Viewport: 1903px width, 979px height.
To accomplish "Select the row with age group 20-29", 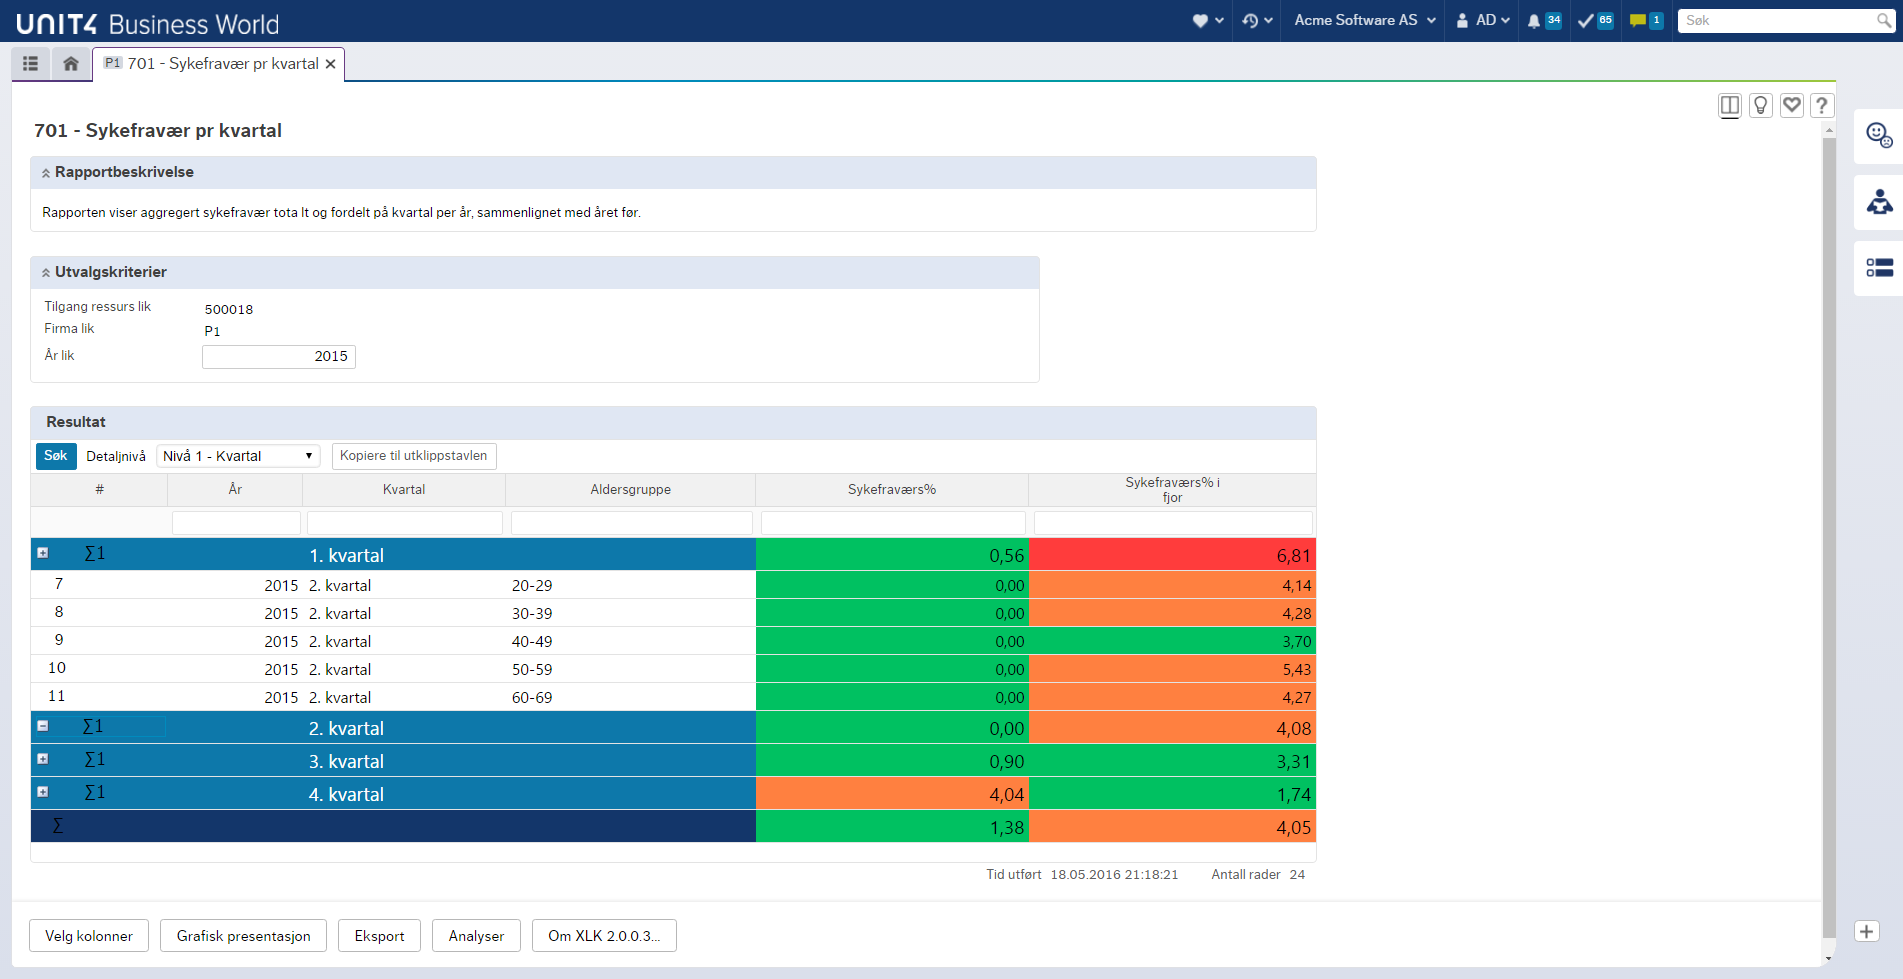I will coord(673,585).
